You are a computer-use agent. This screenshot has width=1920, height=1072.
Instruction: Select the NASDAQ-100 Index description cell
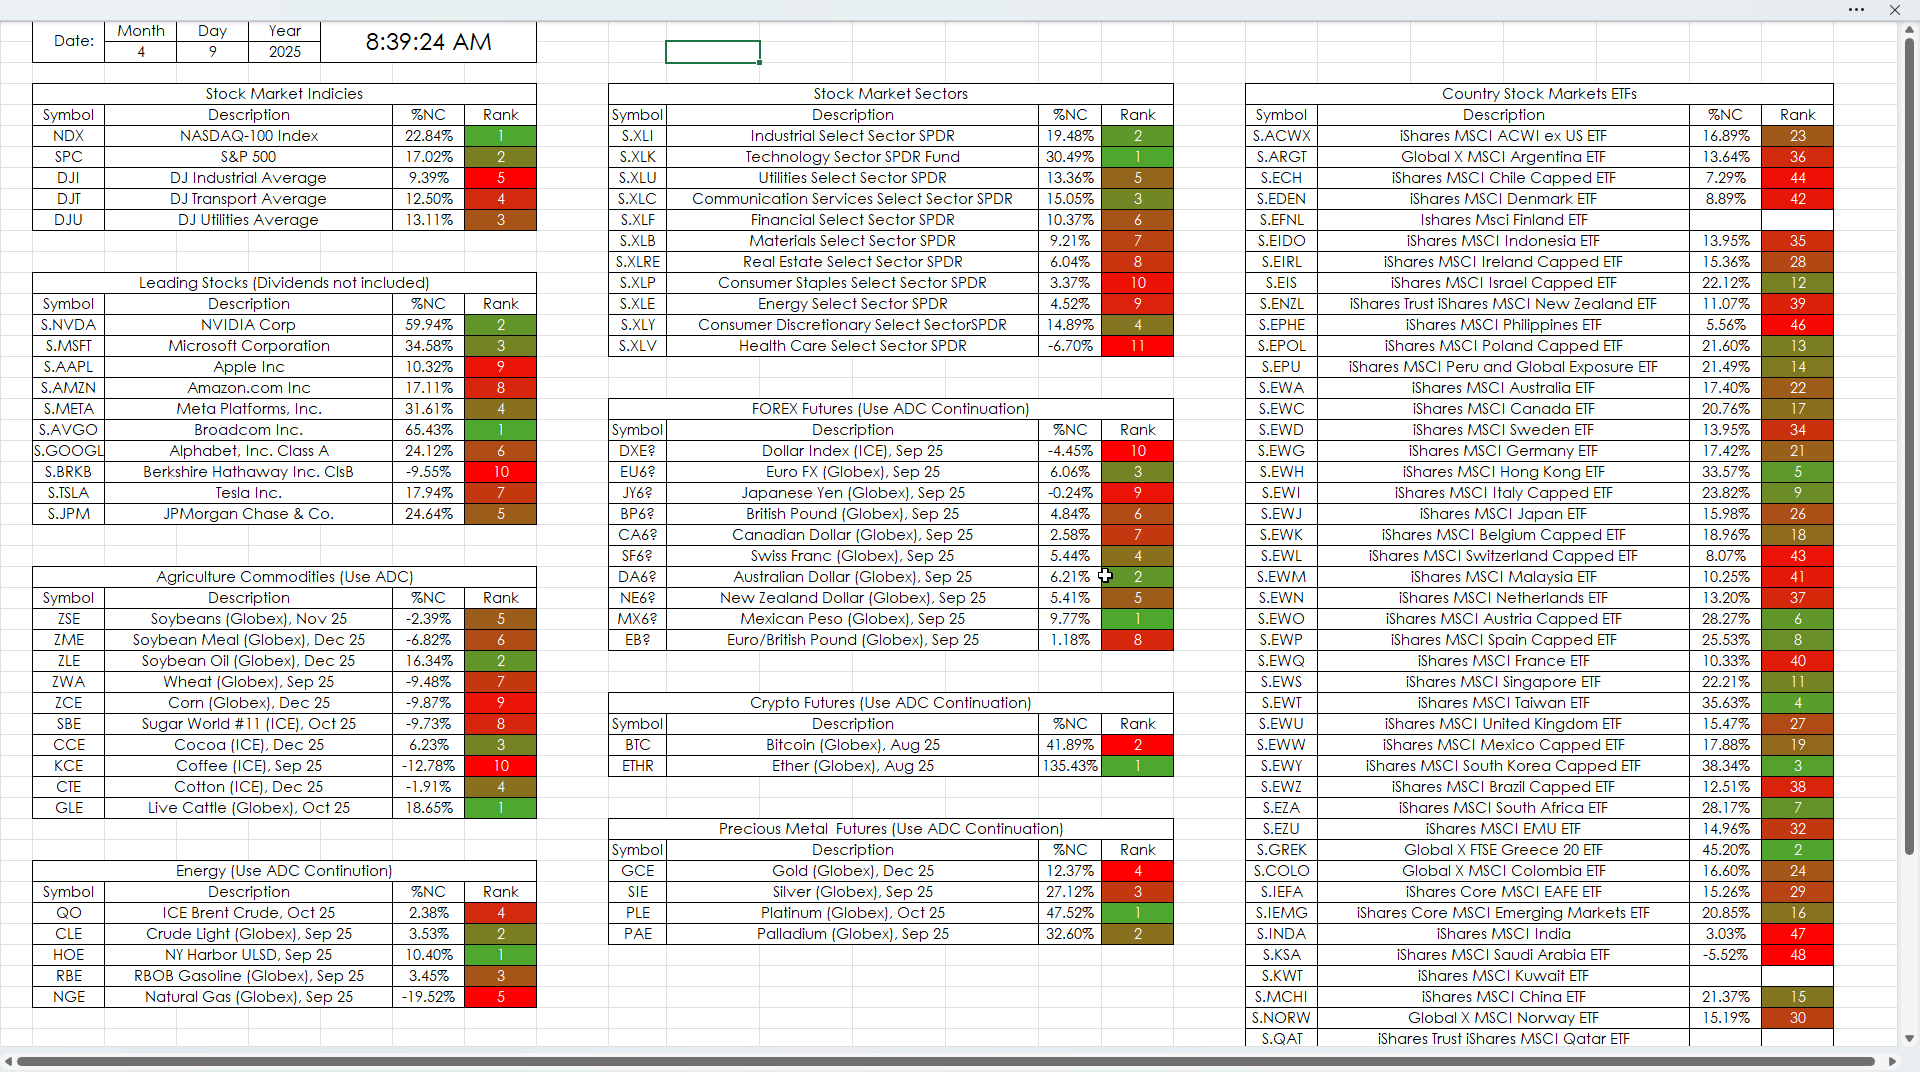(249, 136)
